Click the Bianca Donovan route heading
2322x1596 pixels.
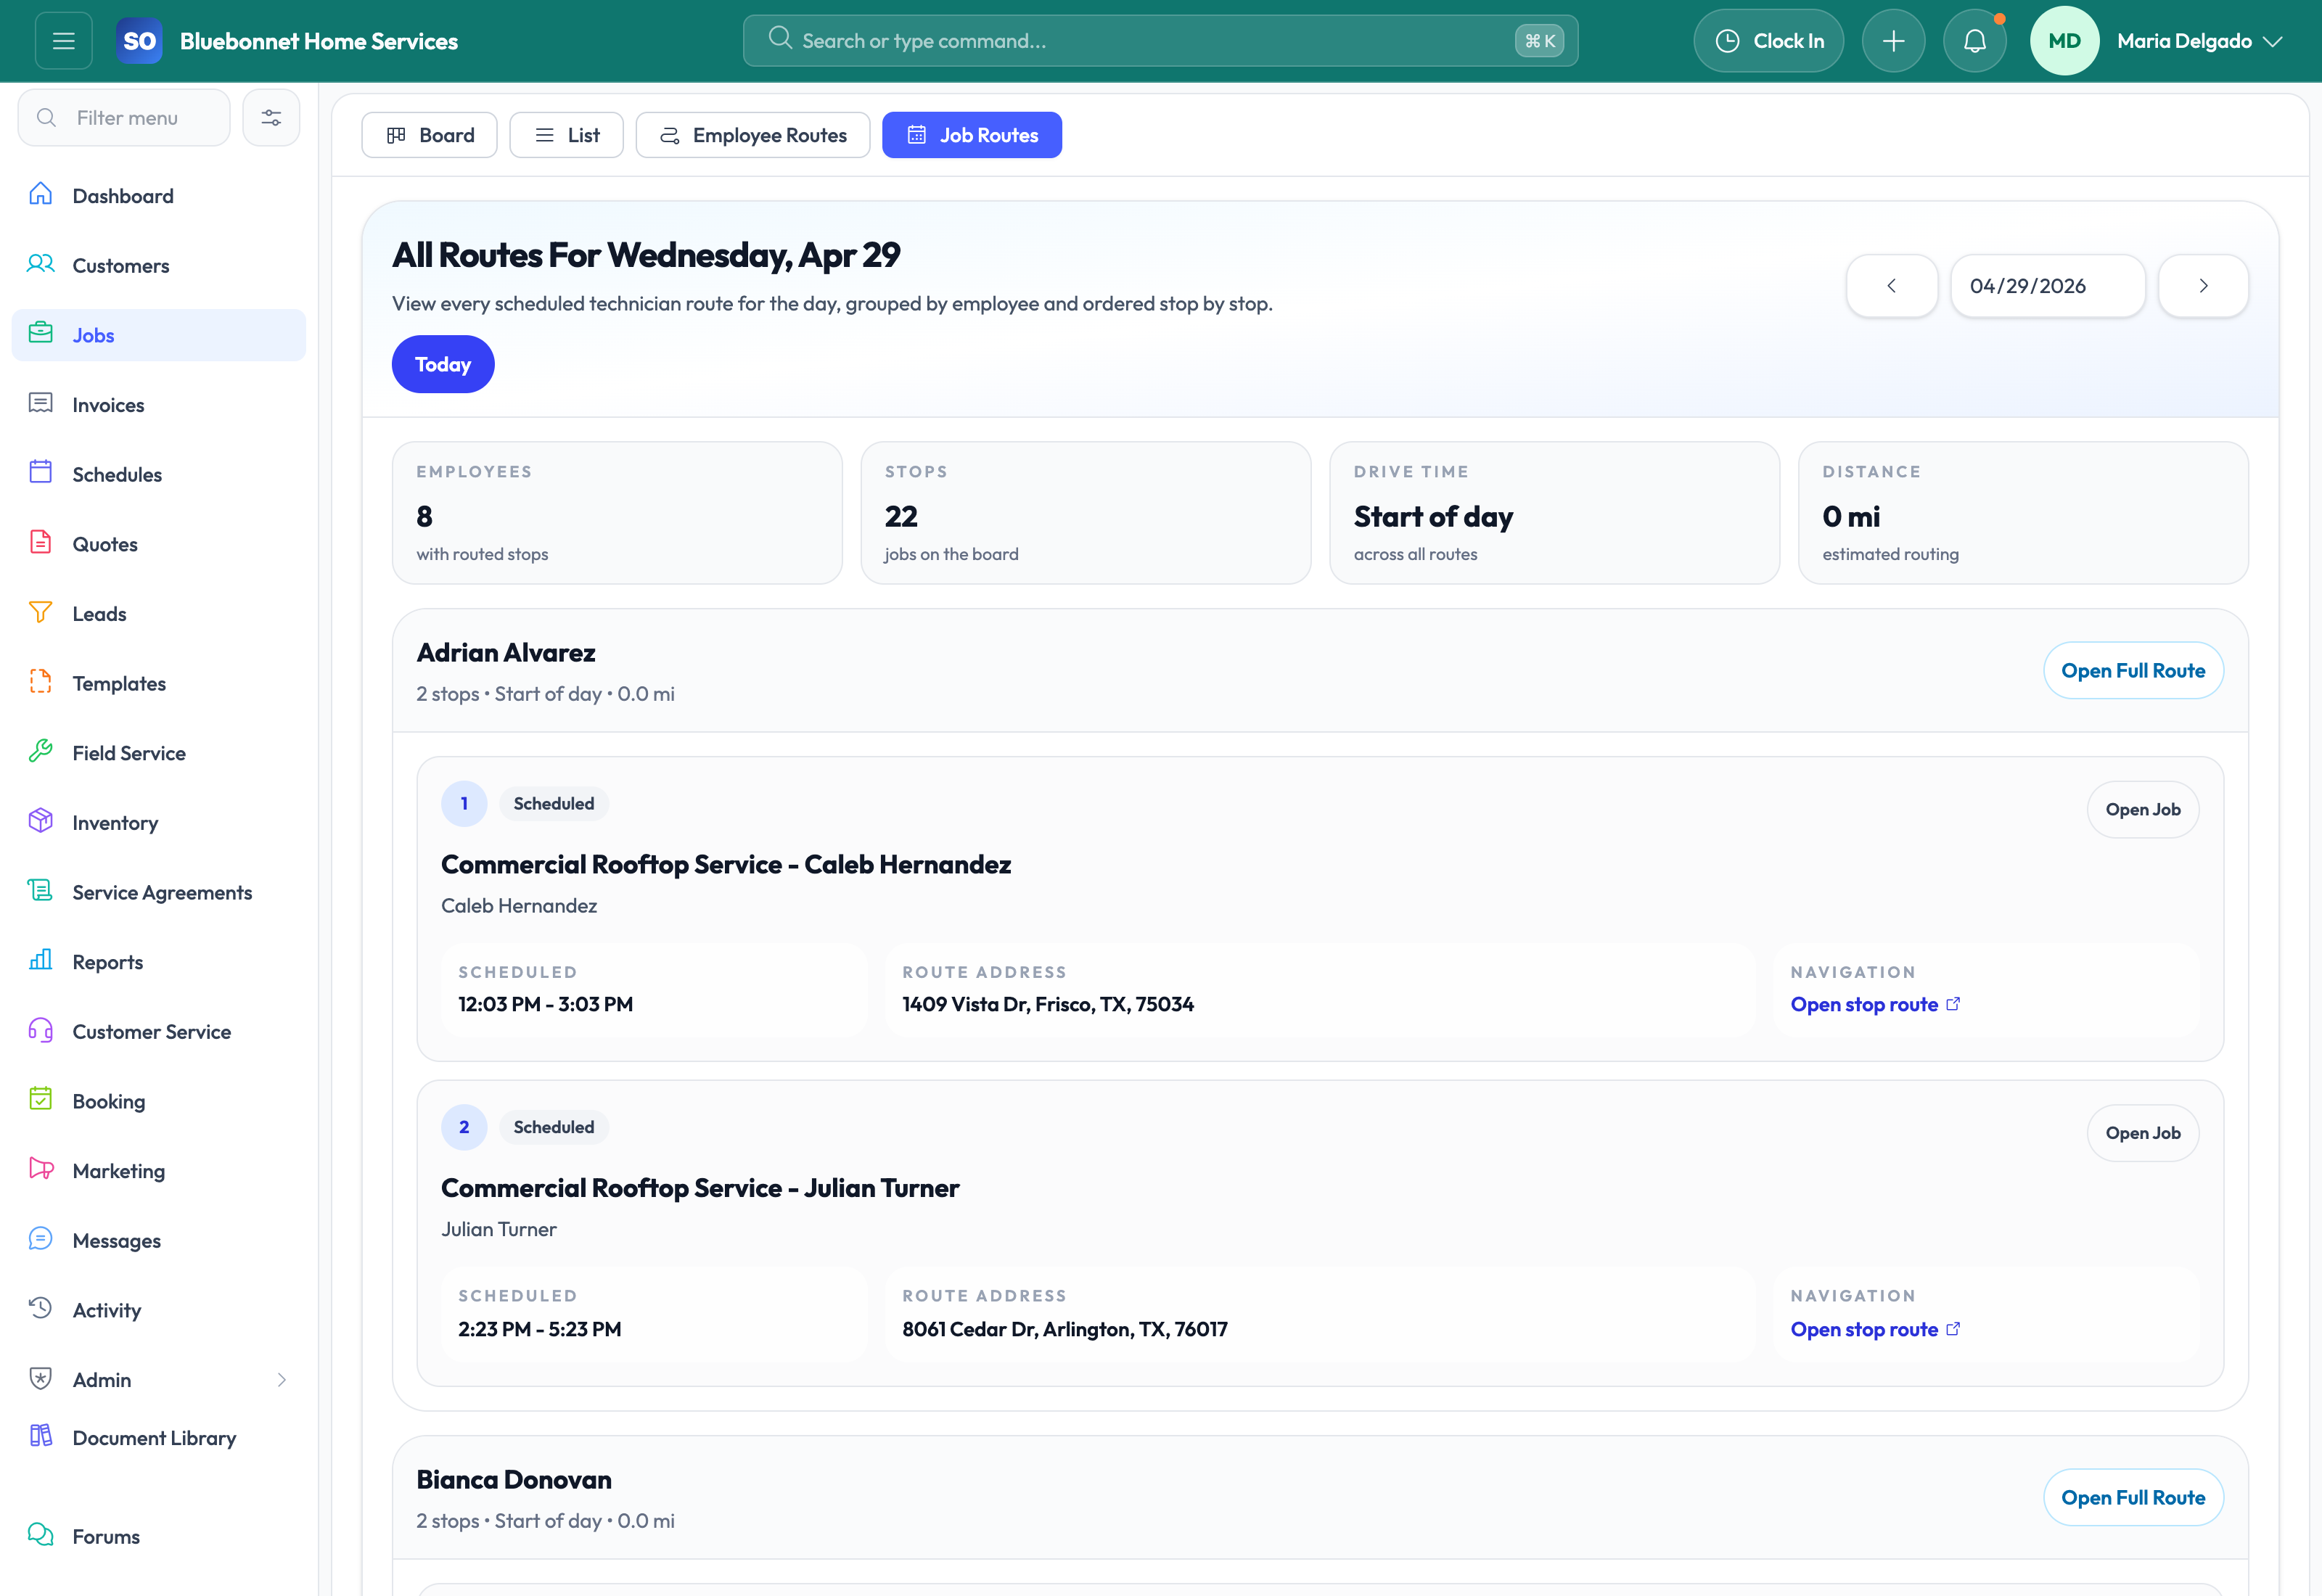point(514,1480)
